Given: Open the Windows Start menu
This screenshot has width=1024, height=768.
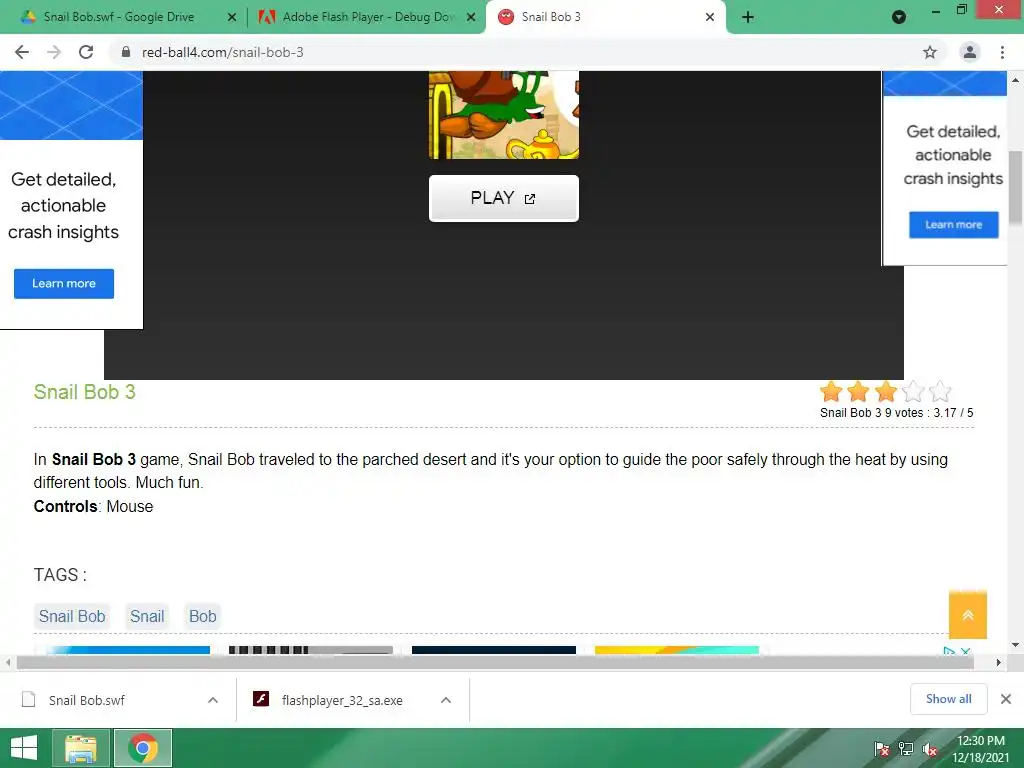Looking at the screenshot, I should (x=24, y=748).
